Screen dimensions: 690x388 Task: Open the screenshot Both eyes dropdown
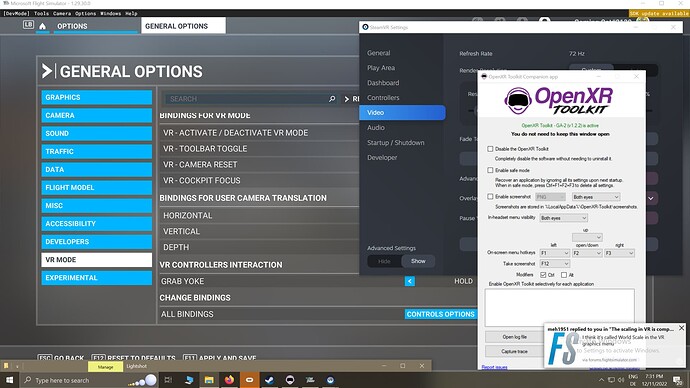[596, 197]
